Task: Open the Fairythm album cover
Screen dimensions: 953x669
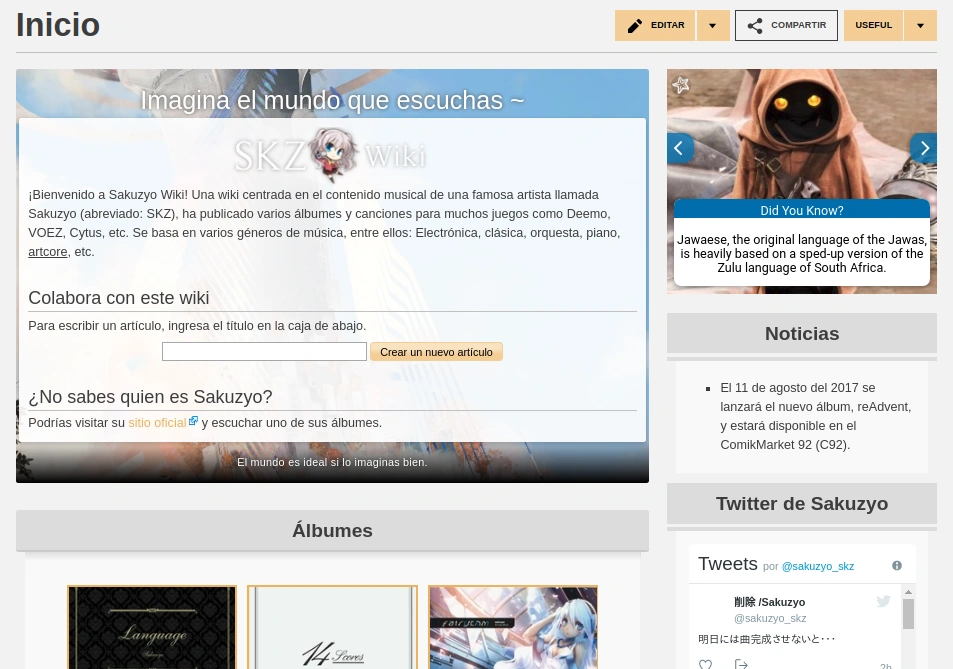Action: (513, 627)
